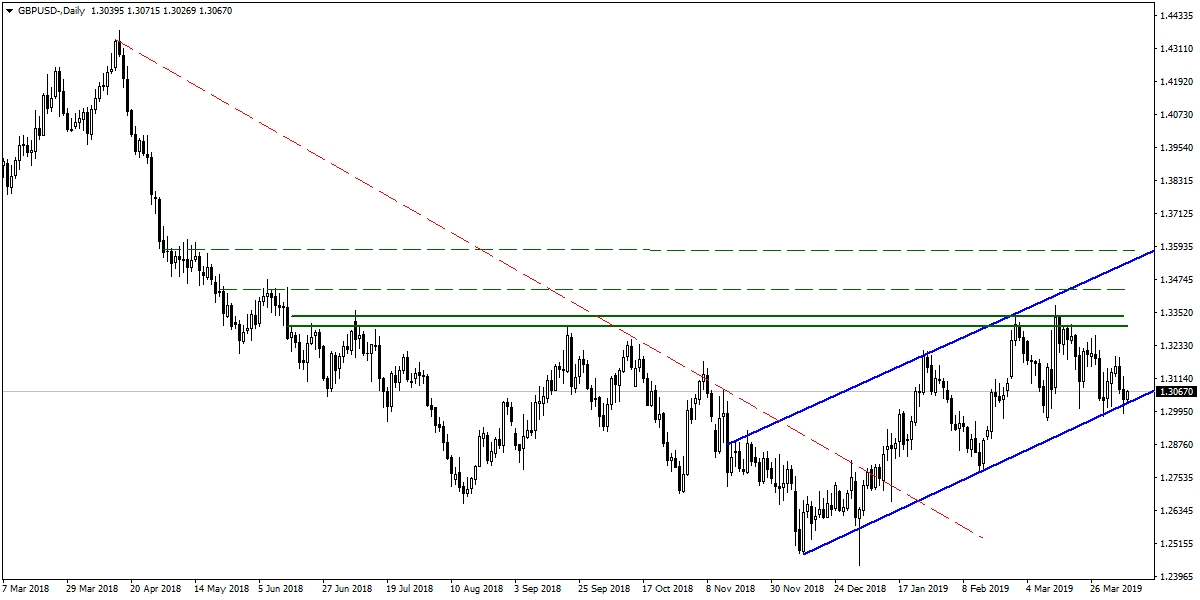This screenshot has height=600, width=1200.
Task: Click the 29 Mar 2018 date label
Action: 93,590
